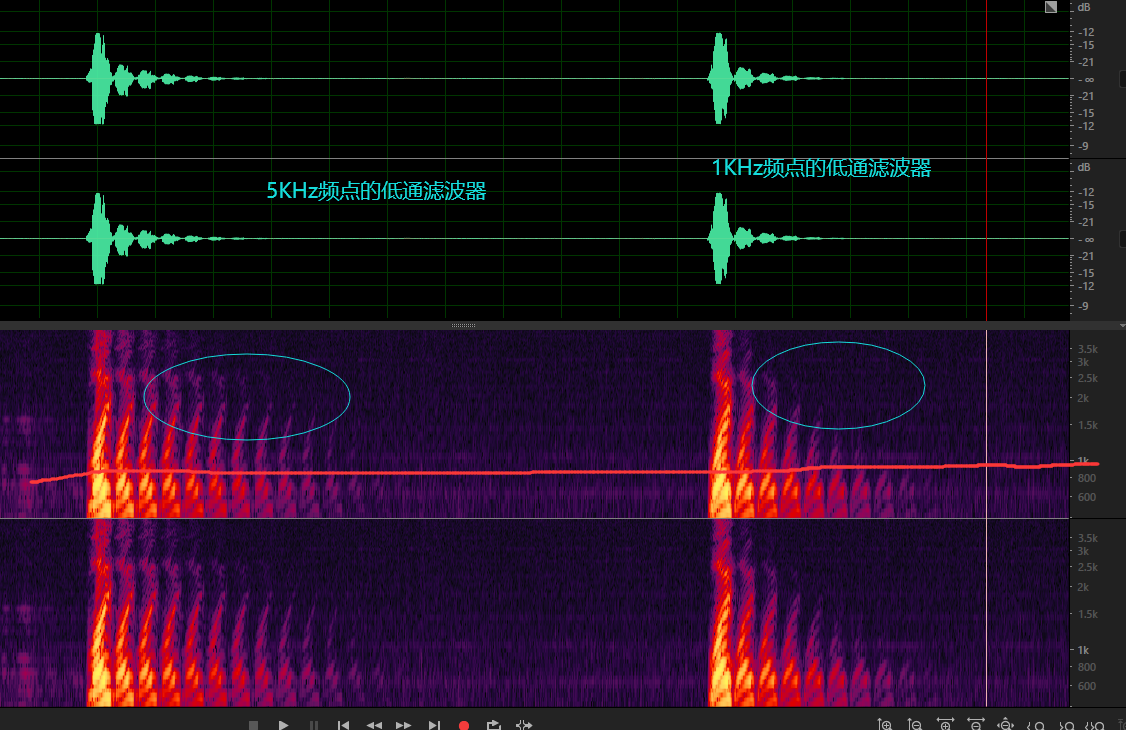
Task: Toggle the Skip Selection button
Action: 524,726
